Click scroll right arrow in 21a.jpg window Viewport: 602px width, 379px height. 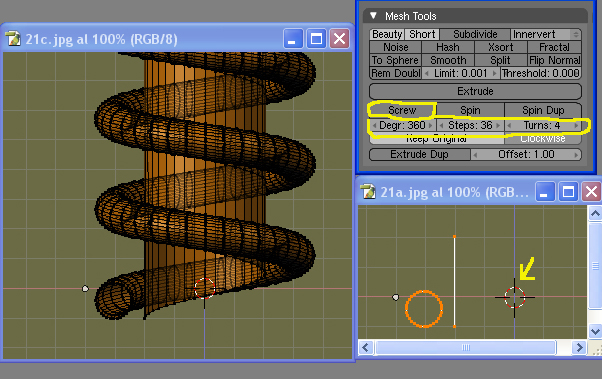pyautogui.click(x=578, y=348)
